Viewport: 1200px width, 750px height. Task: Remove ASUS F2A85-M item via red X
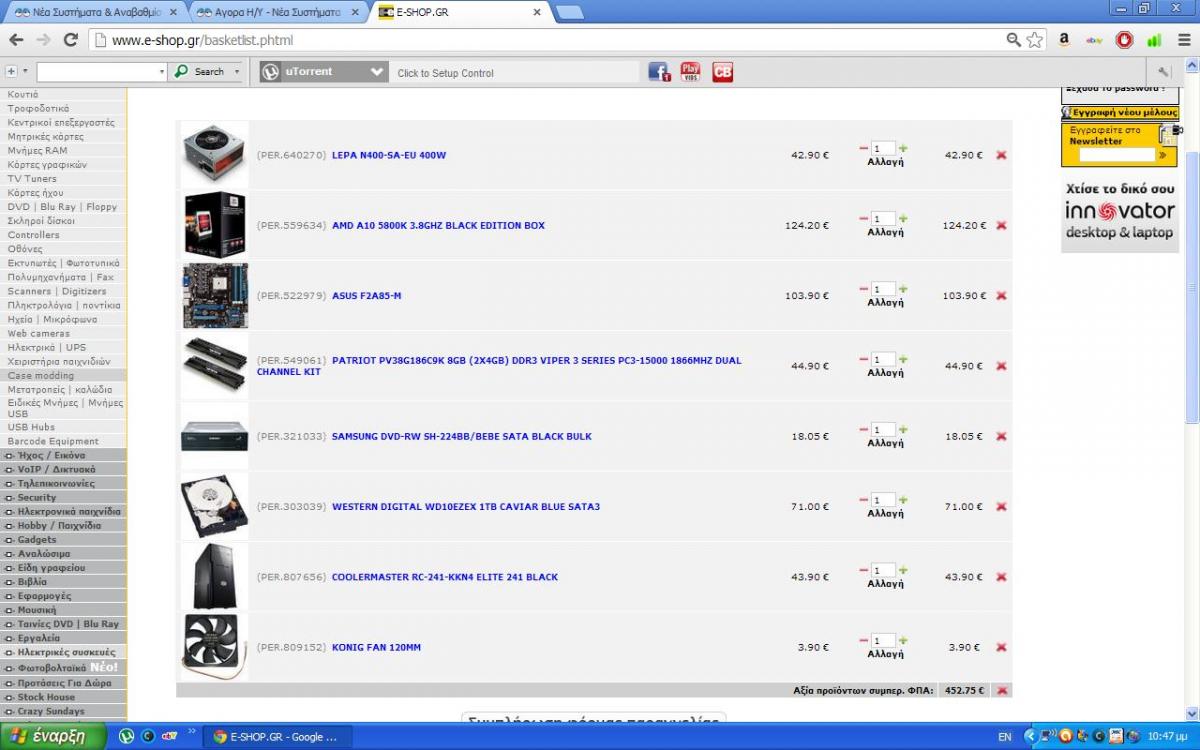[1001, 296]
